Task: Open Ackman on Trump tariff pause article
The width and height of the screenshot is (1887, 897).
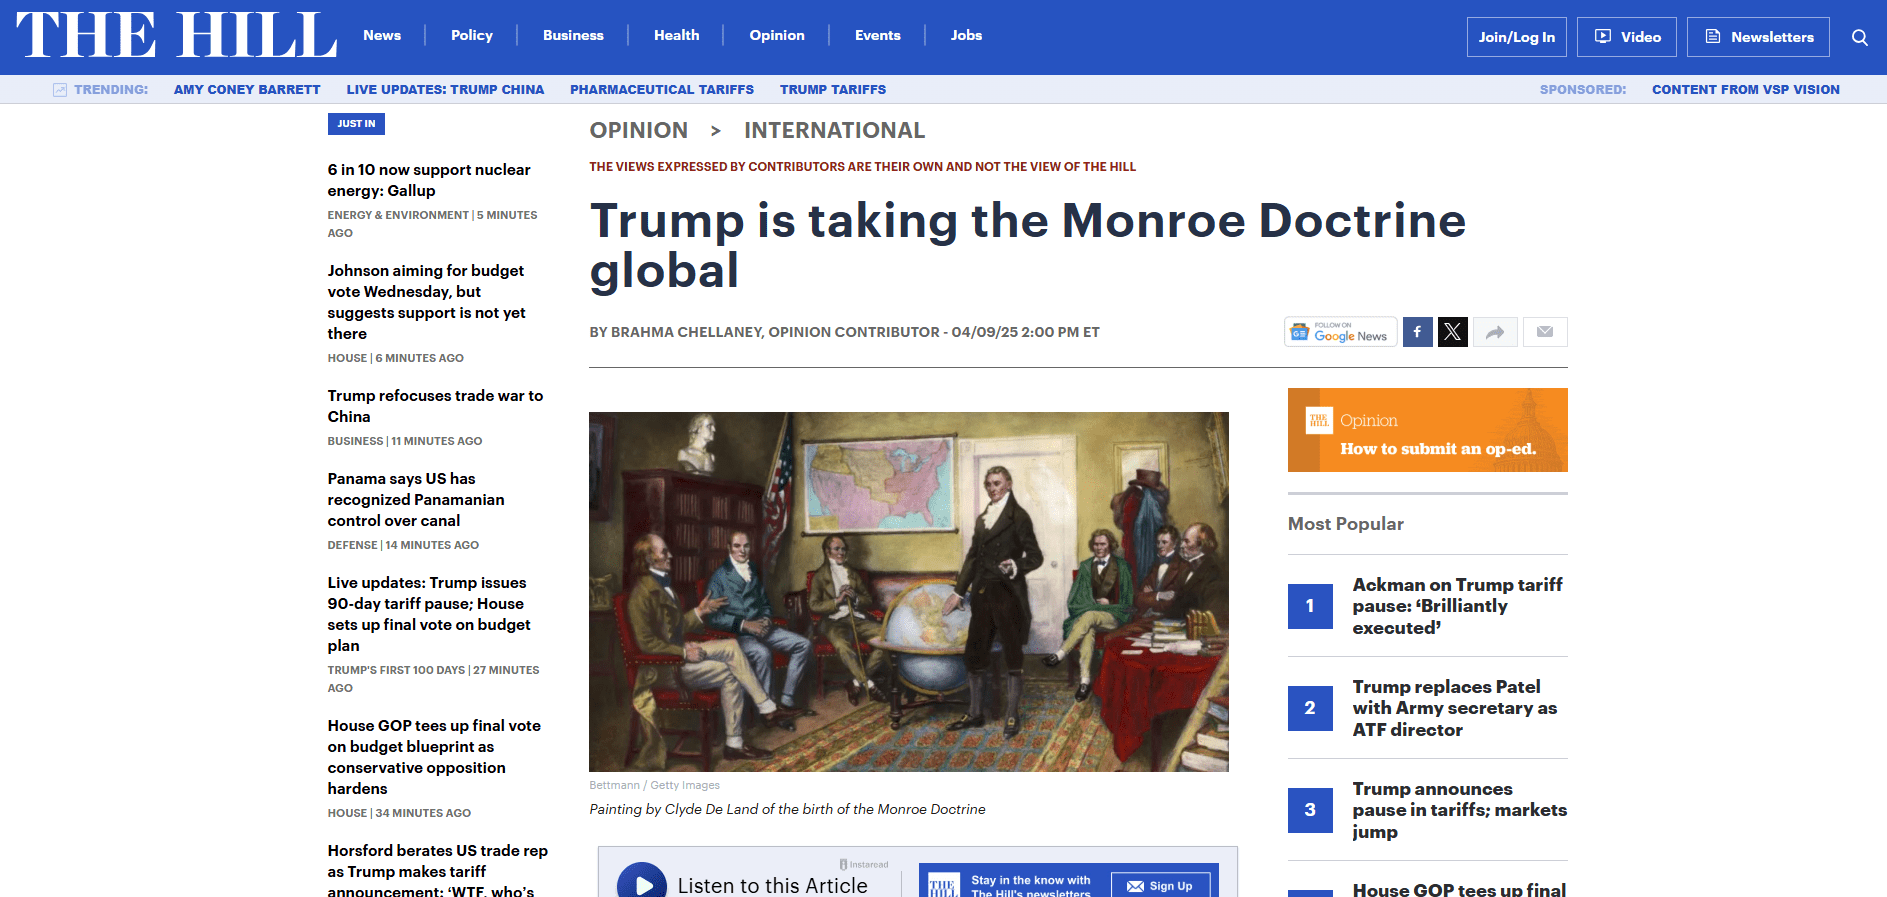Action: pos(1456,606)
